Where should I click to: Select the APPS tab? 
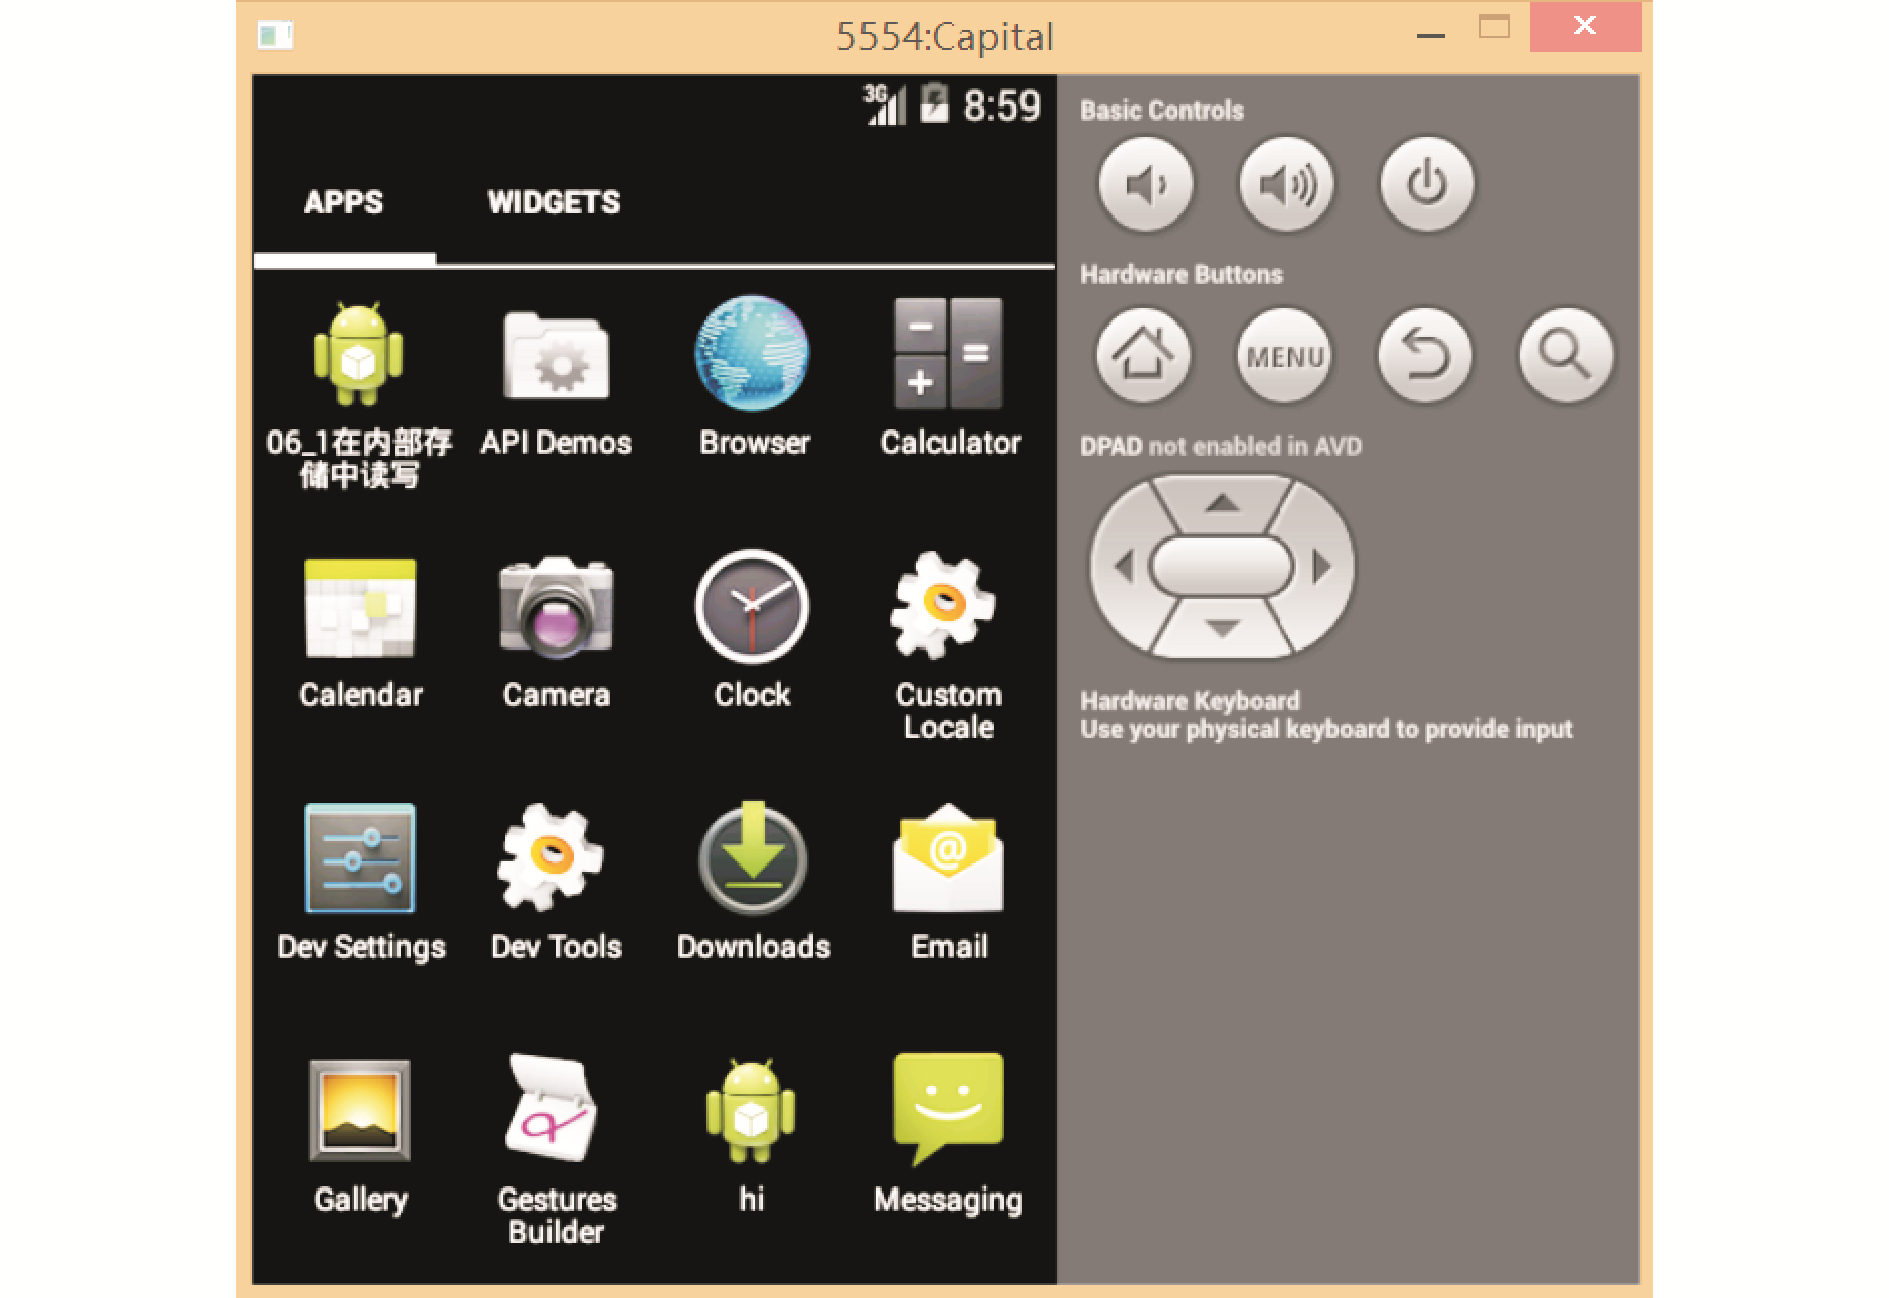(343, 202)
